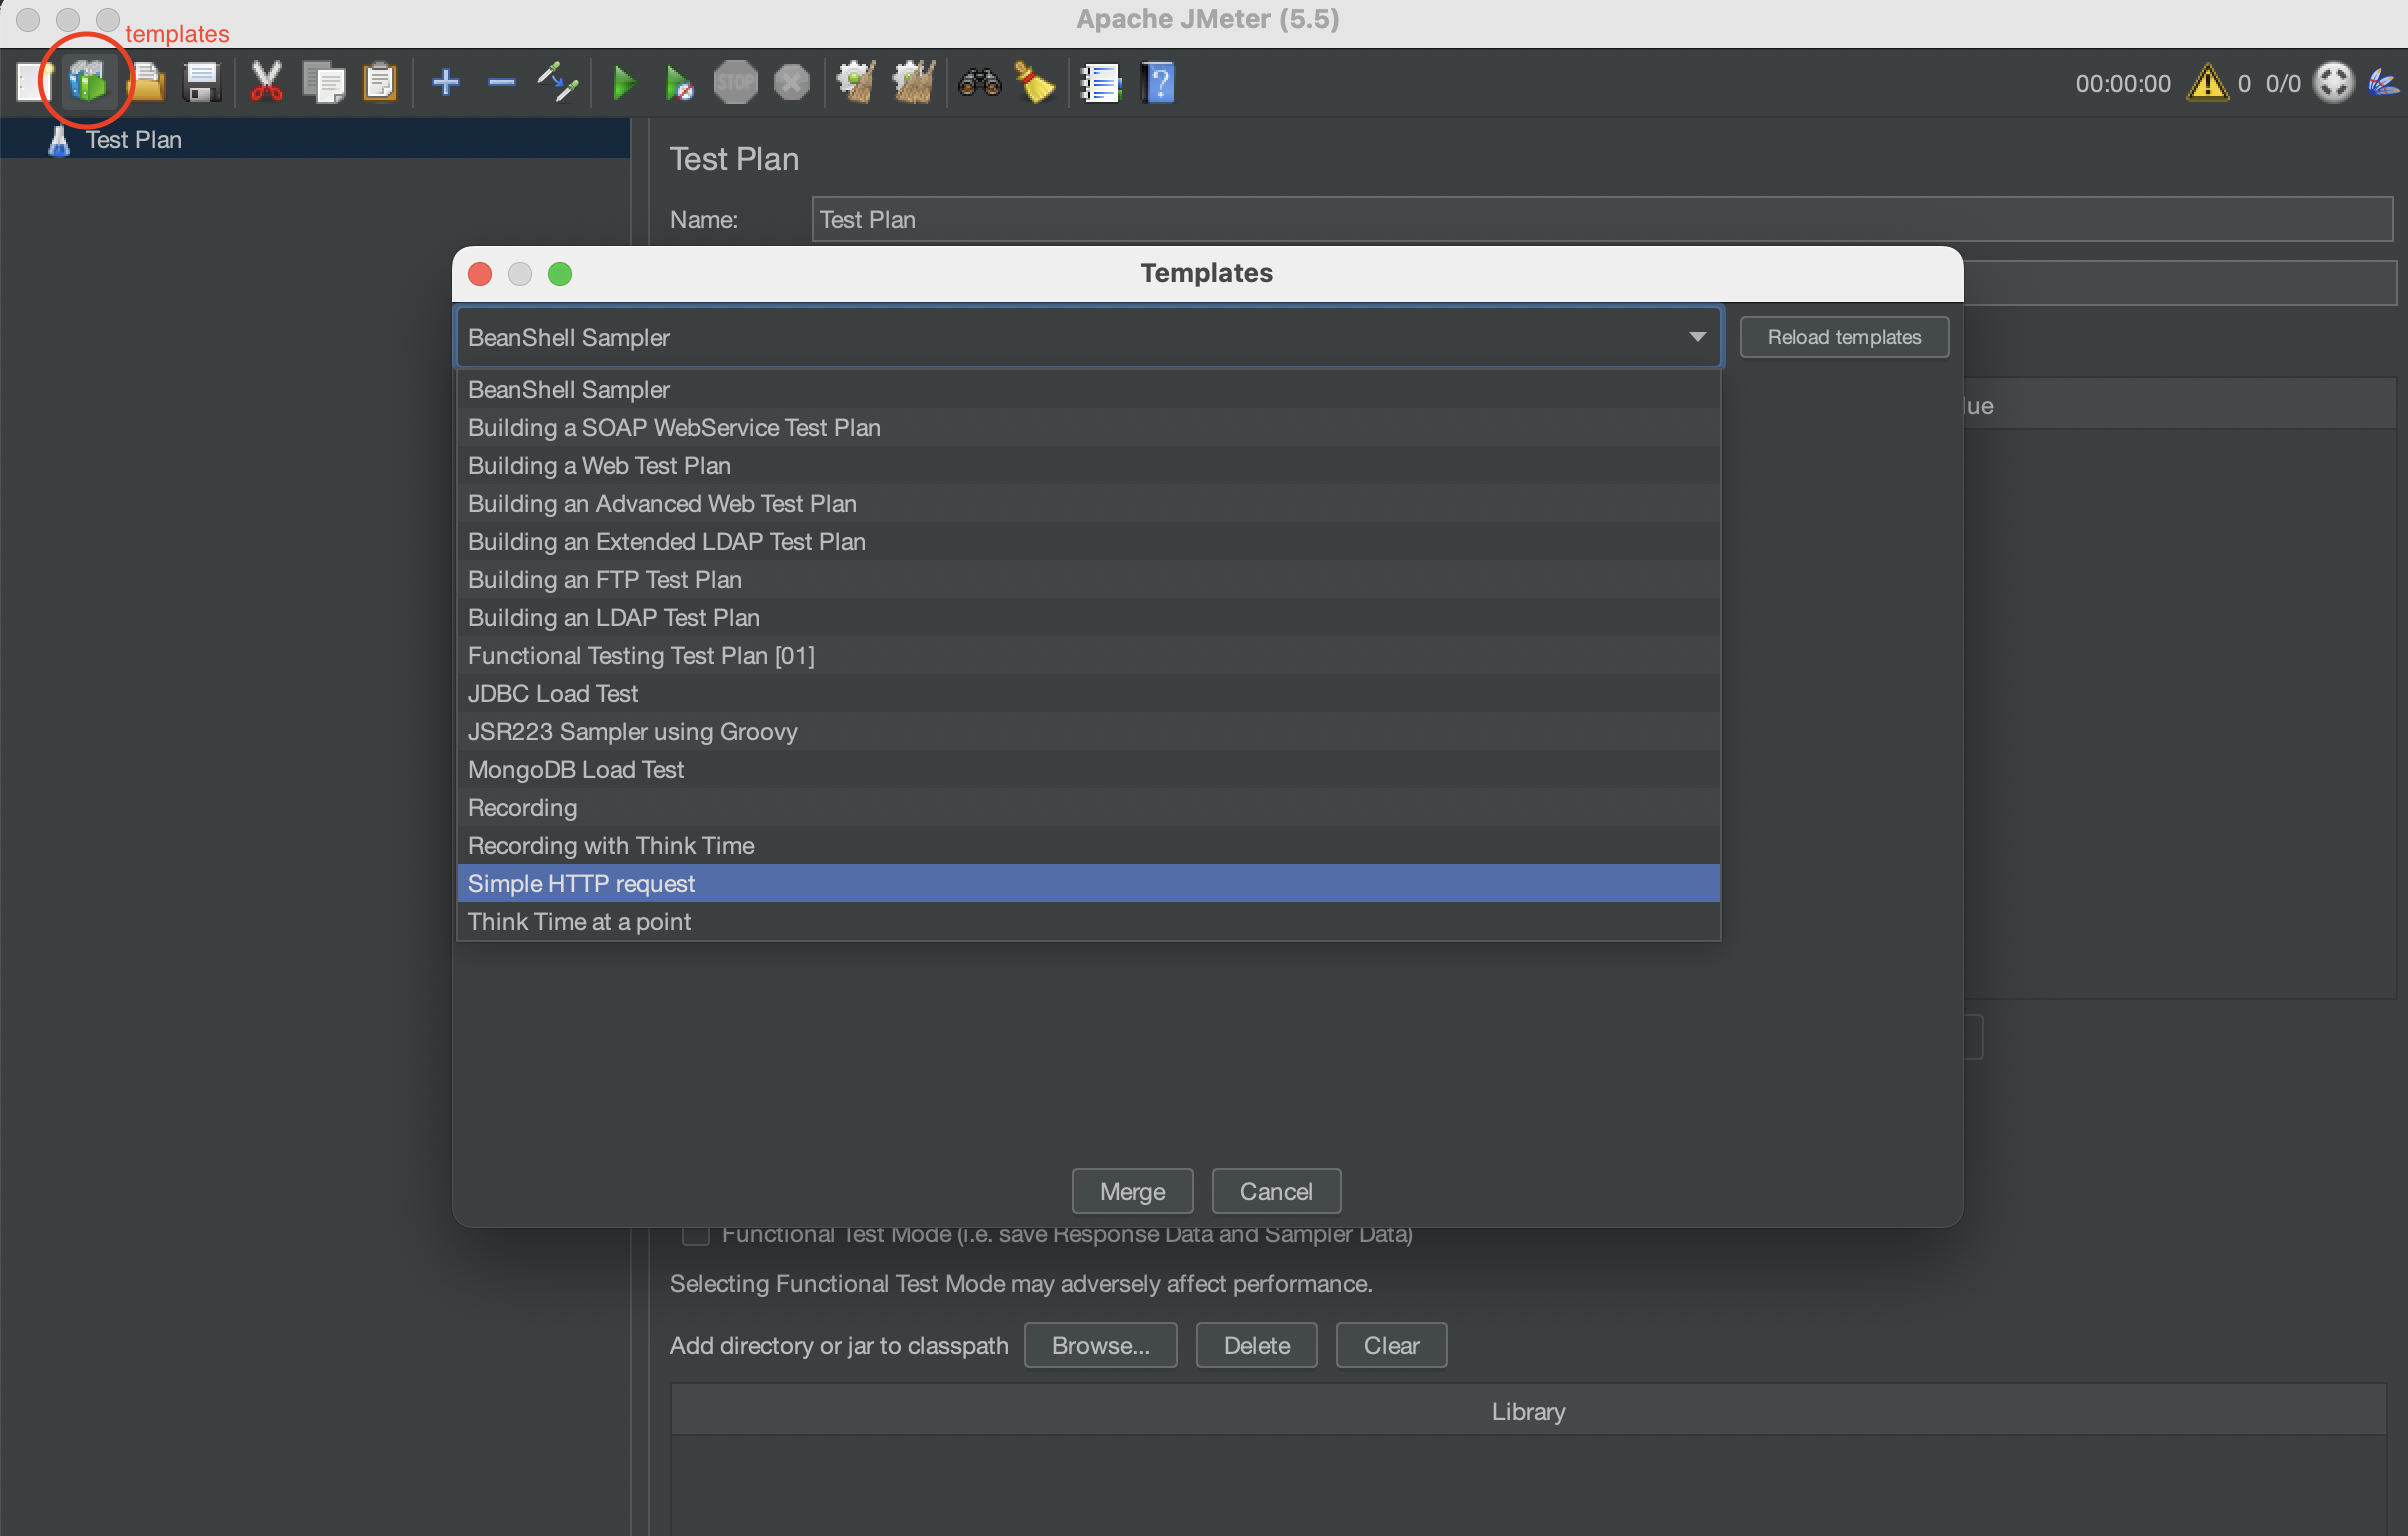Click the remote engines status icon
2408x1536 pixels.
pyautogui.click(x=2334, y=83)
